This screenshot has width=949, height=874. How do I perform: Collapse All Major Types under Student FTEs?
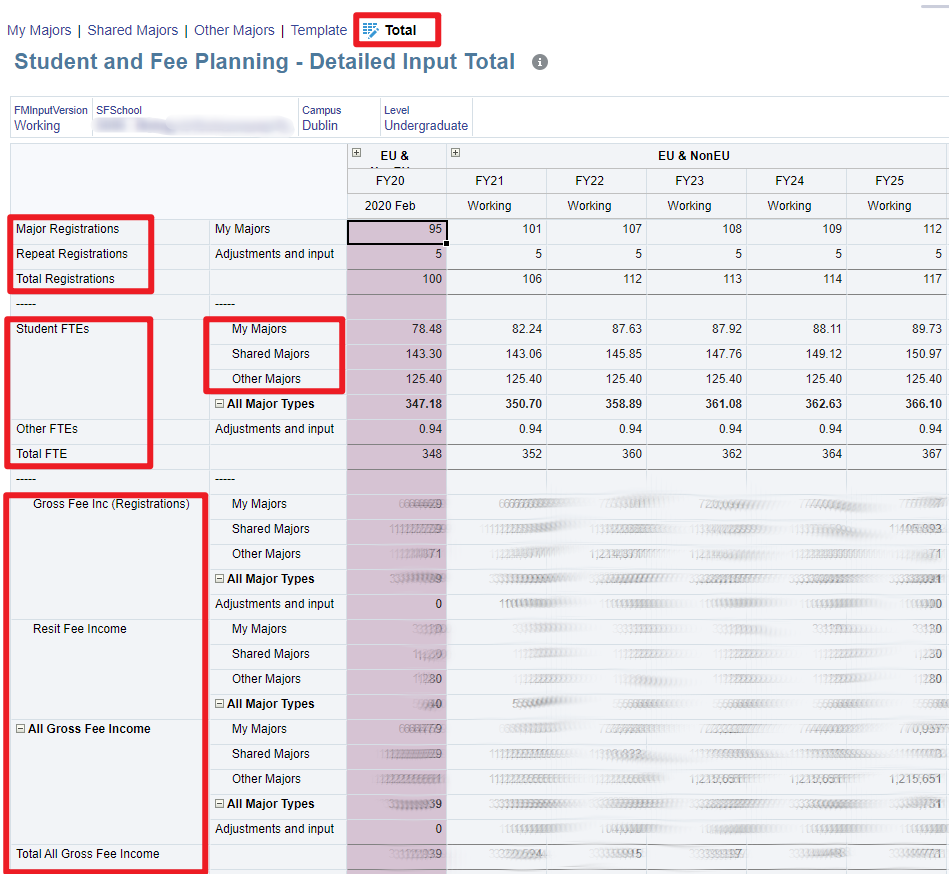pyautogui.click(x=219, y=404)
